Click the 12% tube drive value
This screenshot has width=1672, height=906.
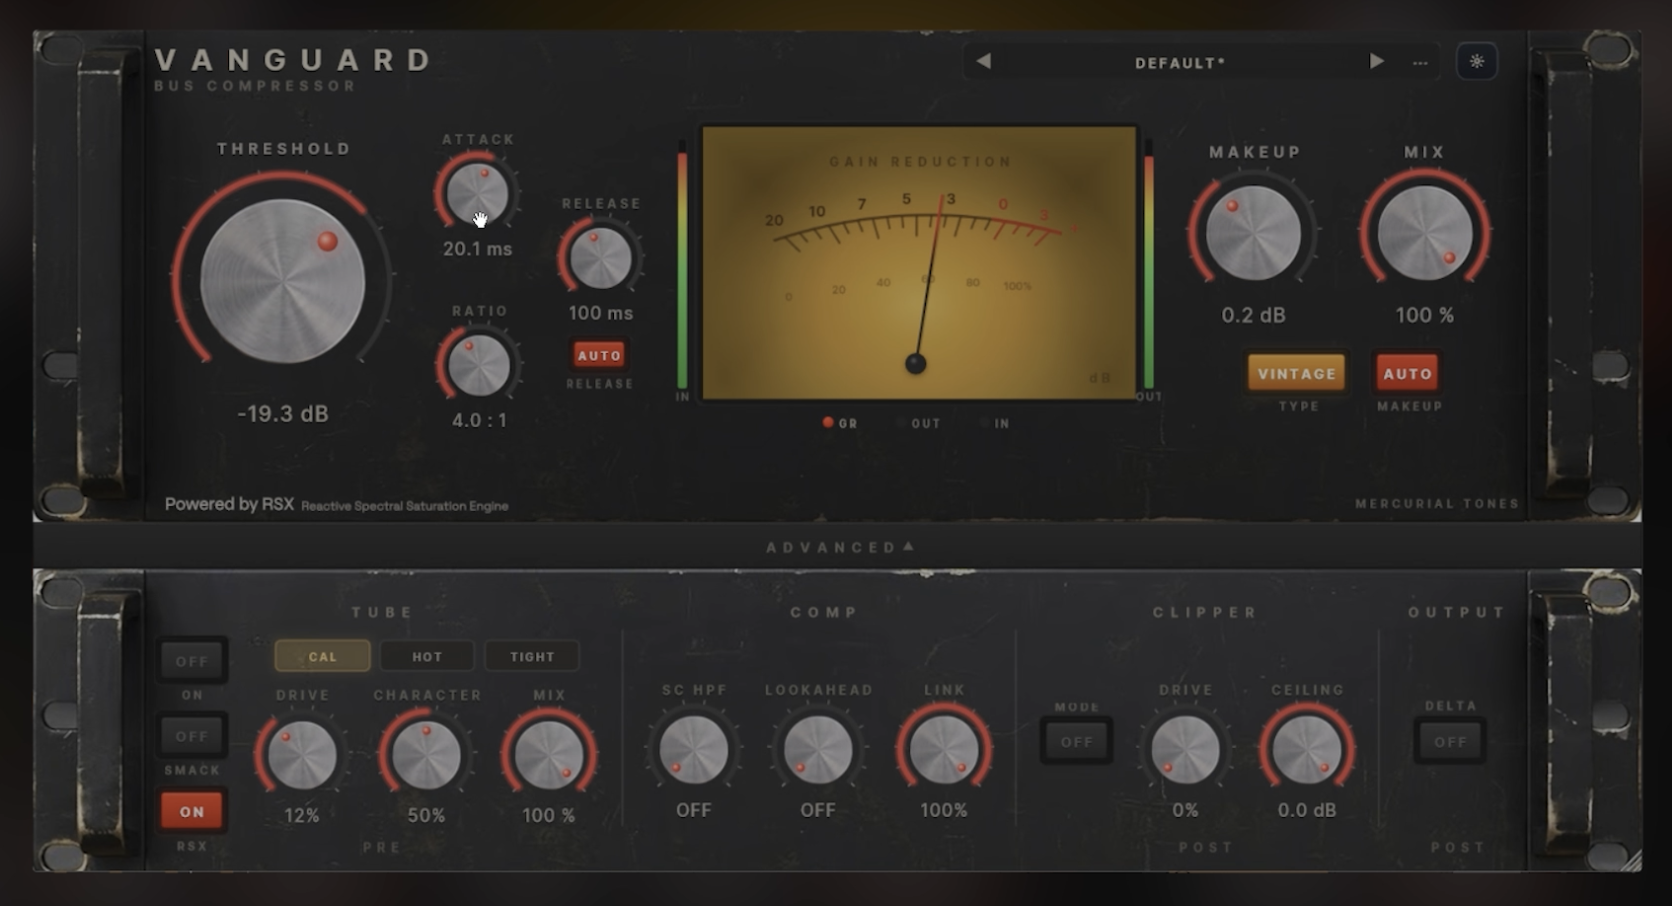coord(301,815)
